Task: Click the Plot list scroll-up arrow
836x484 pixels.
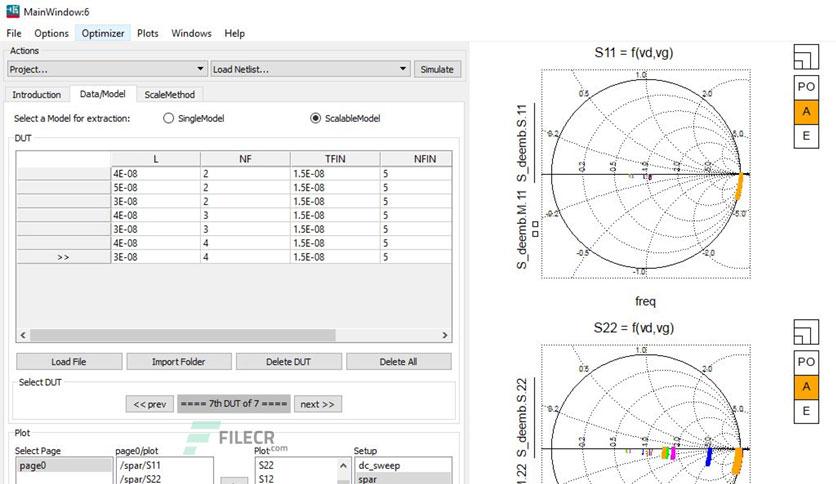Action: click(343, 465)
